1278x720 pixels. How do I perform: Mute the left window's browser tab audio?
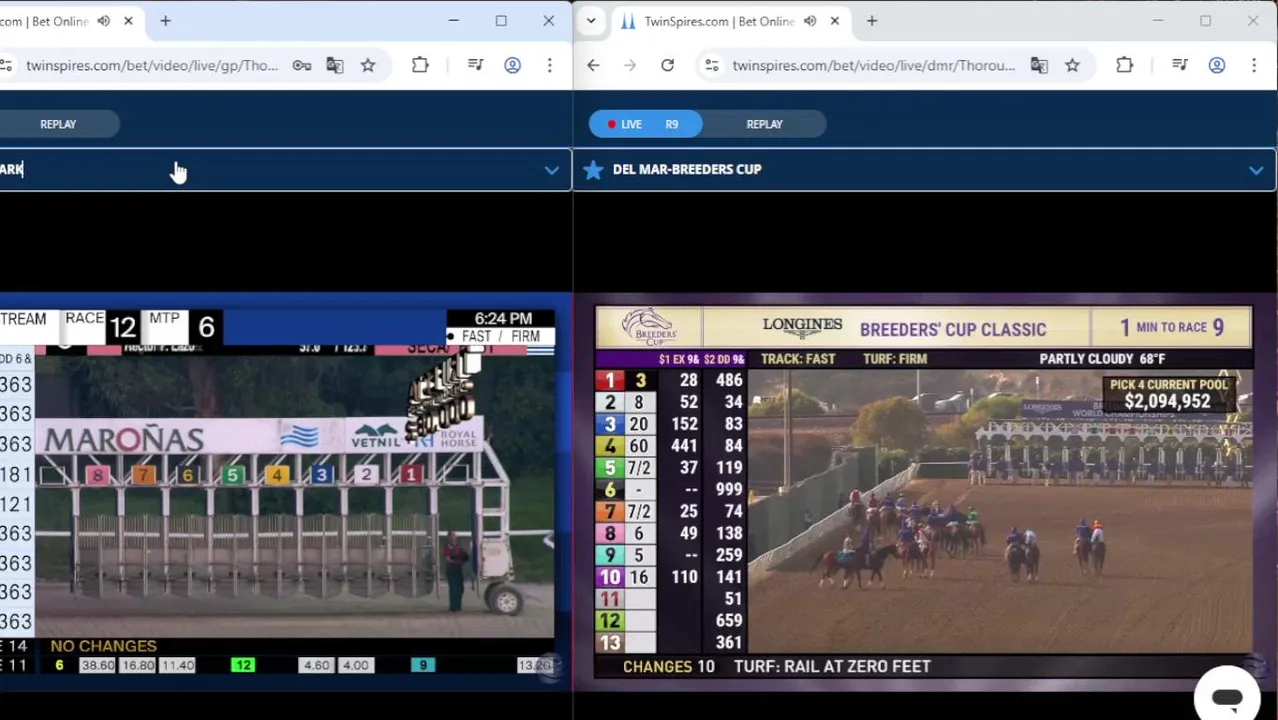(103, 21)
